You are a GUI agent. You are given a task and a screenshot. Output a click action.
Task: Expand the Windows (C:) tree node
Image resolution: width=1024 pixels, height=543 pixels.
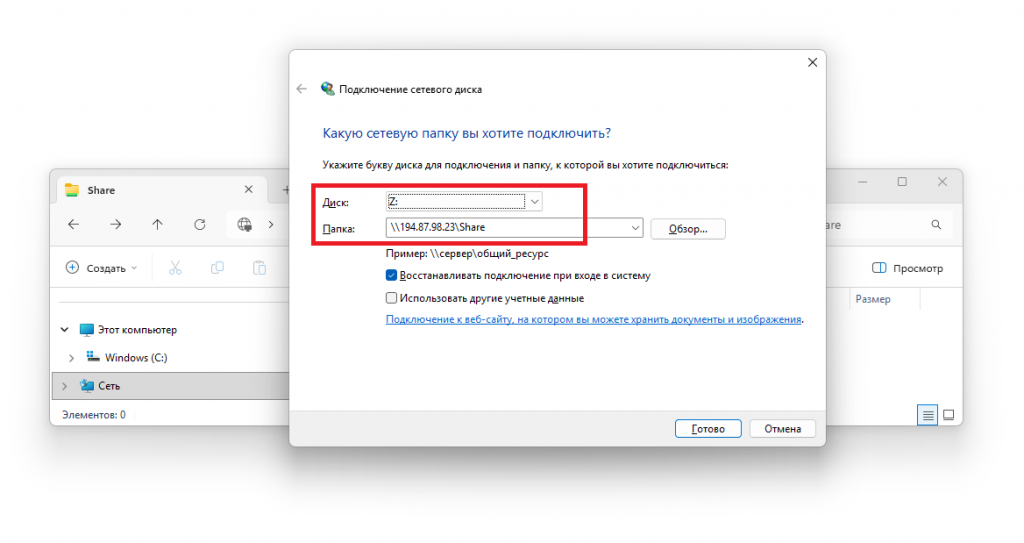pyautogui.click(x=71, y=358)
